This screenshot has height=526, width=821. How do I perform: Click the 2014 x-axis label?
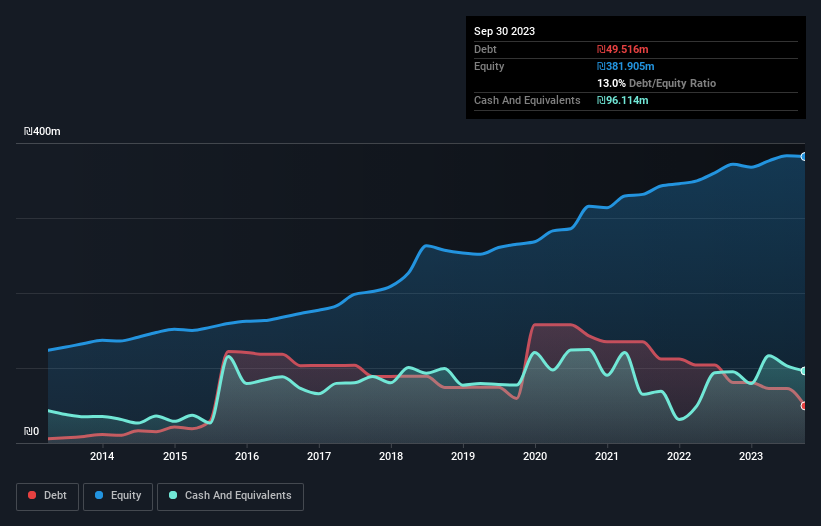pyautogui.click(x=102, y=456)
